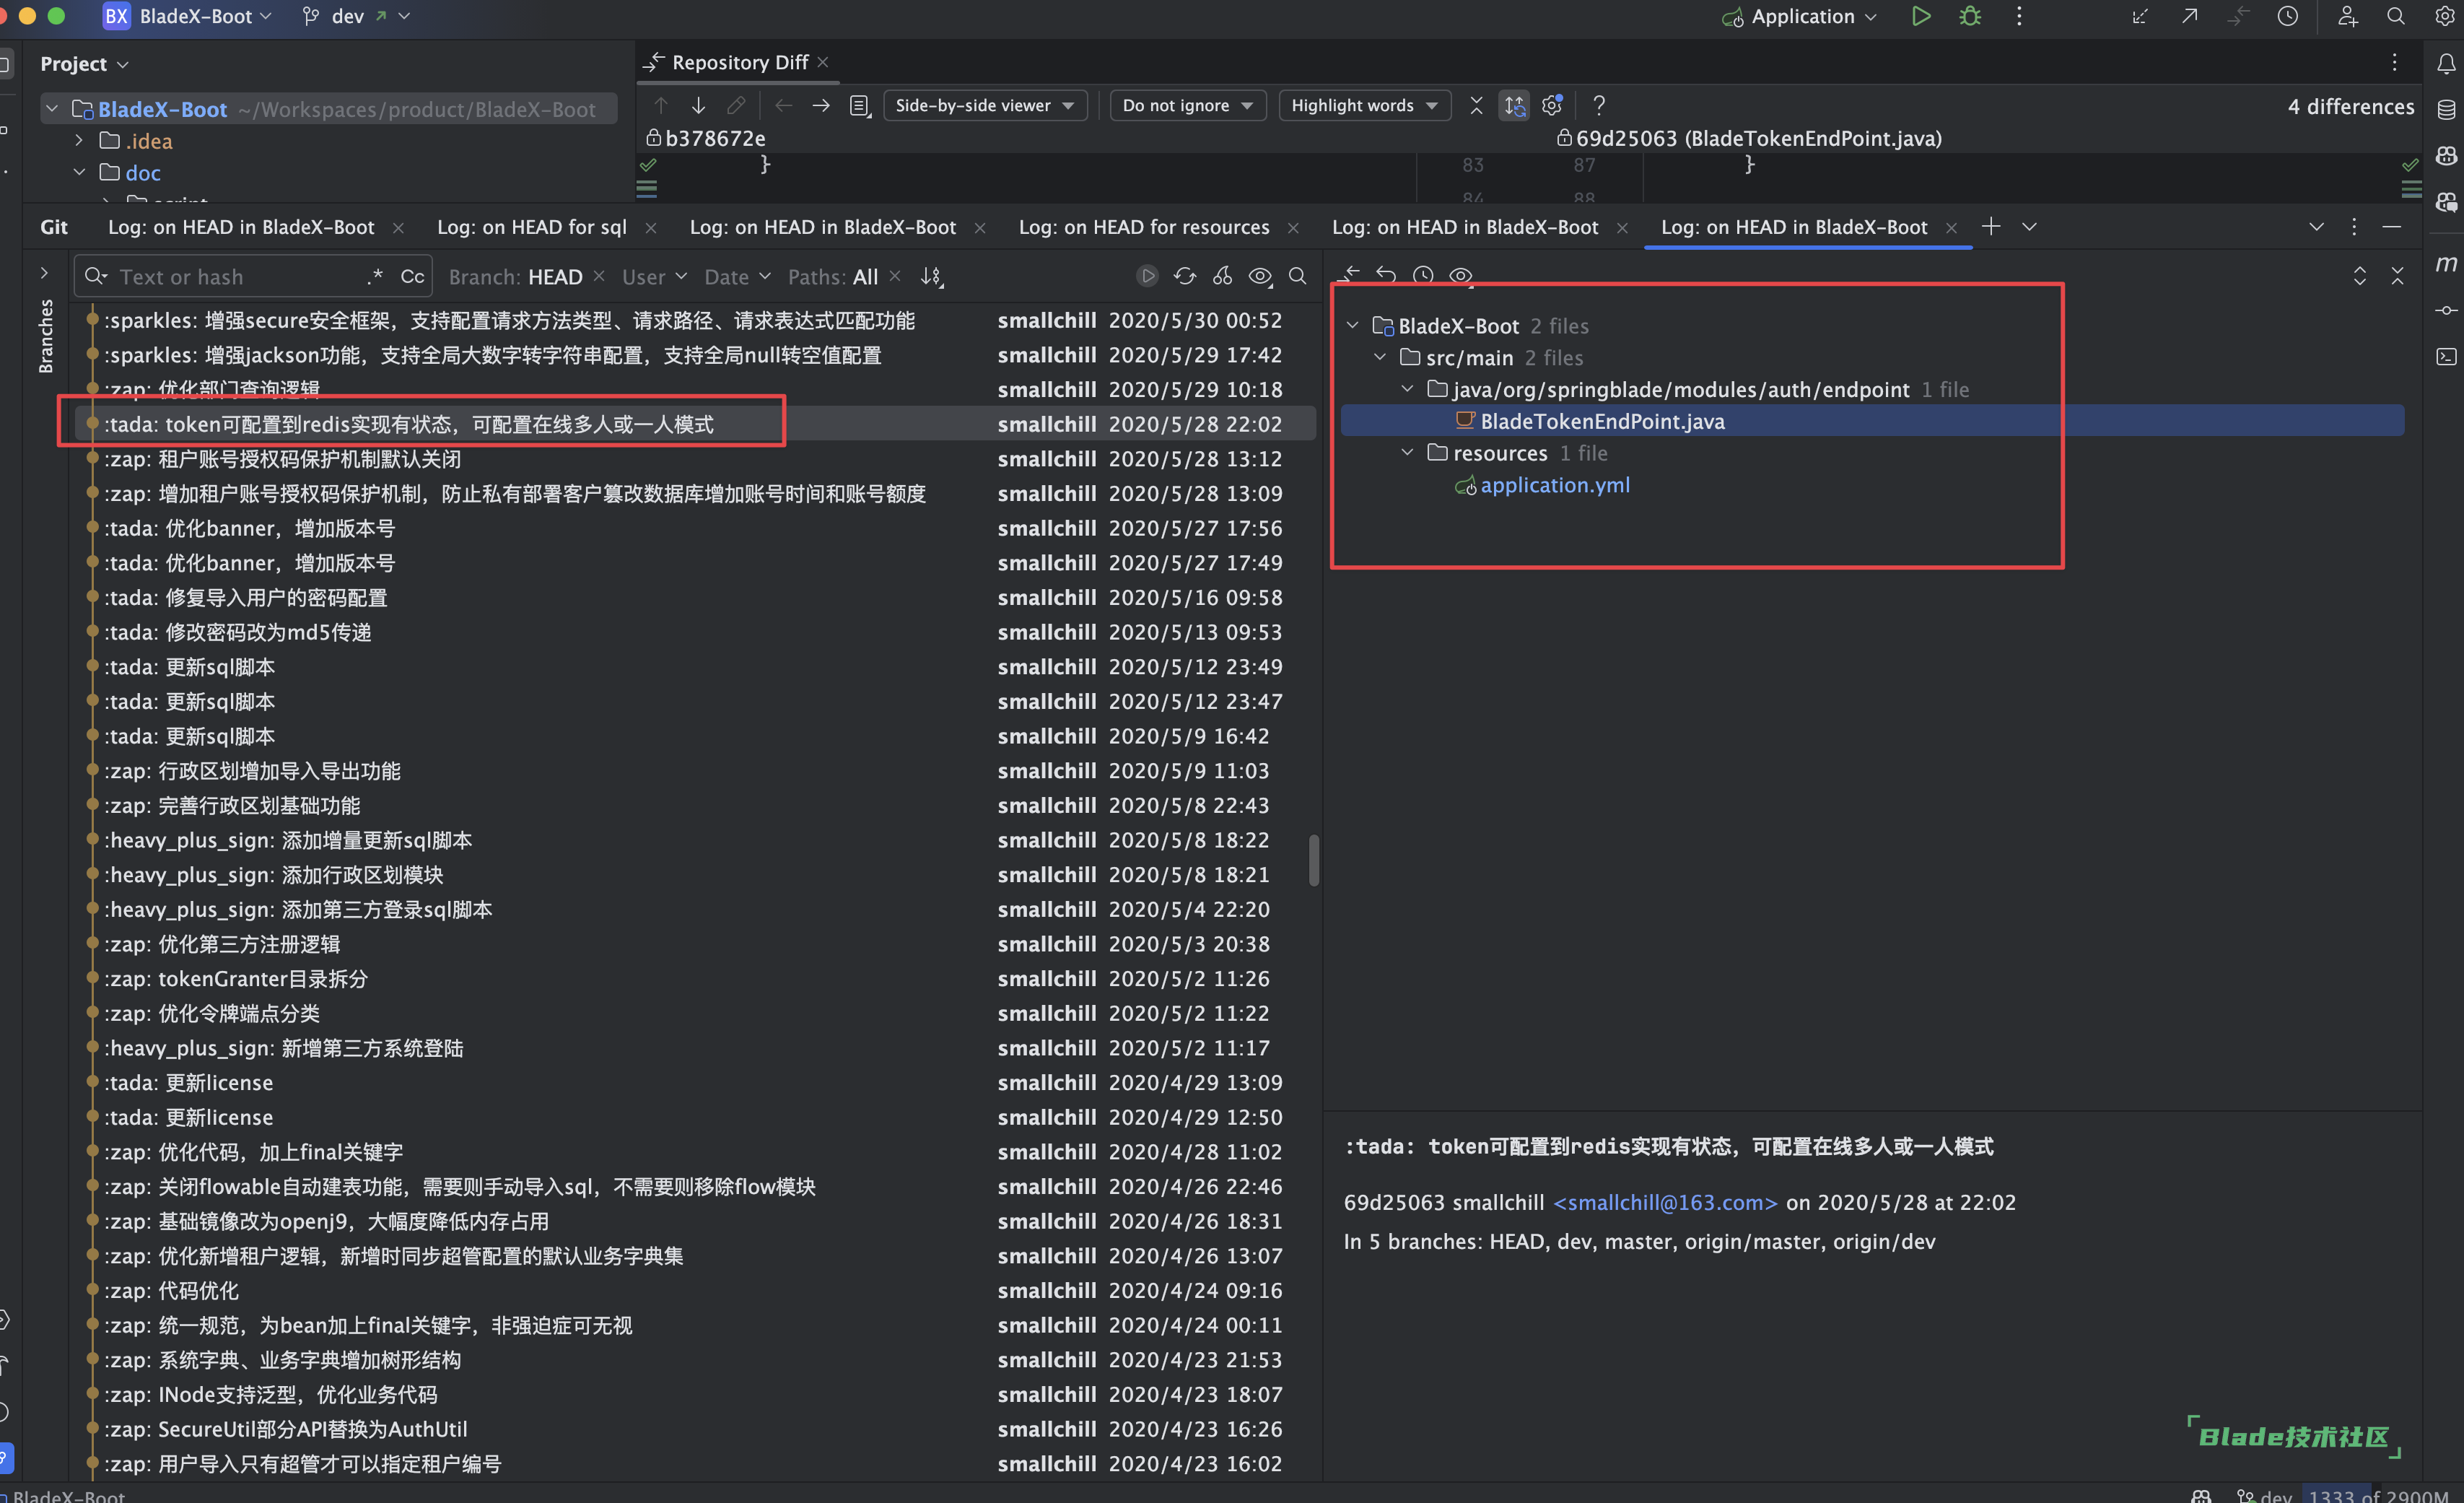
Task: Revert selected changes undo icon
Action: [1386, 275]
